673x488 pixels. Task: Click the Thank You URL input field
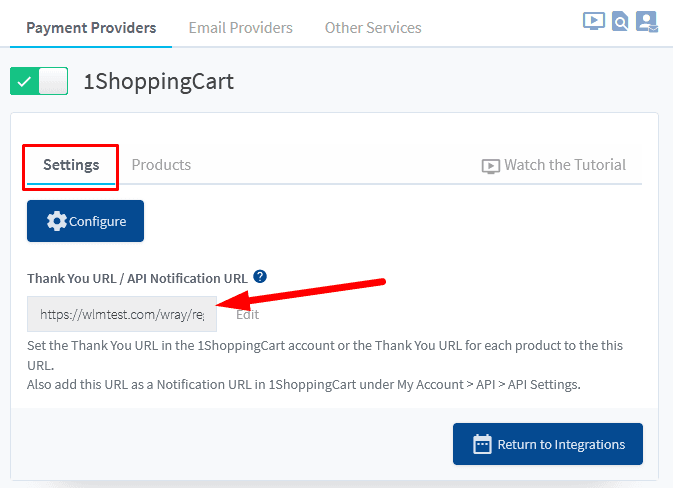pos(122,314)
